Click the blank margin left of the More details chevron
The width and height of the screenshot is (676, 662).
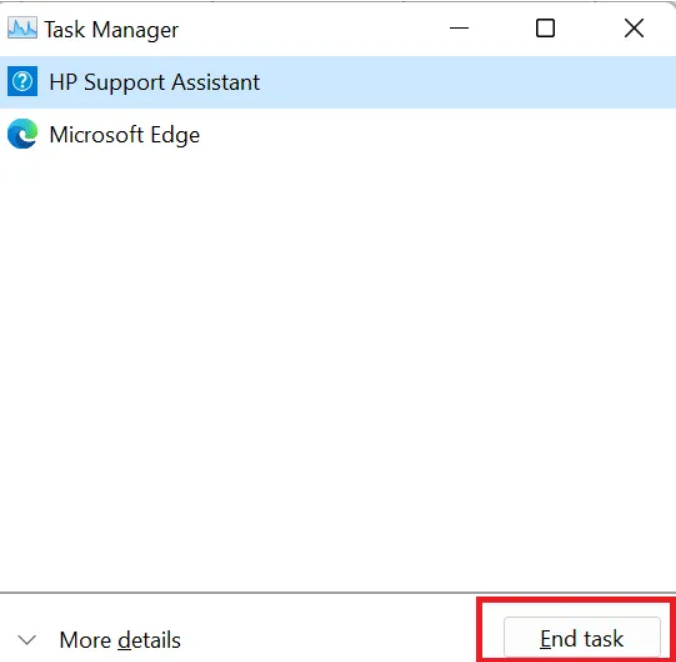pos(8,640)
